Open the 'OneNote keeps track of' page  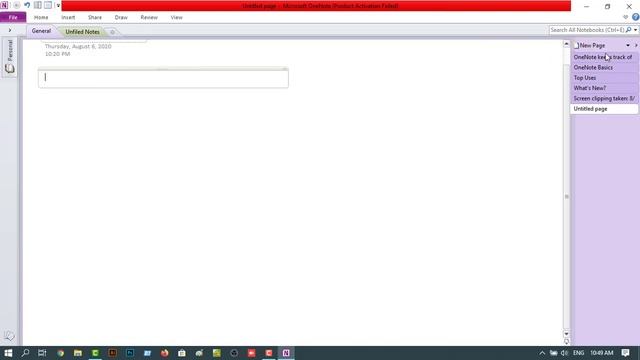click(x=604, y=57)
